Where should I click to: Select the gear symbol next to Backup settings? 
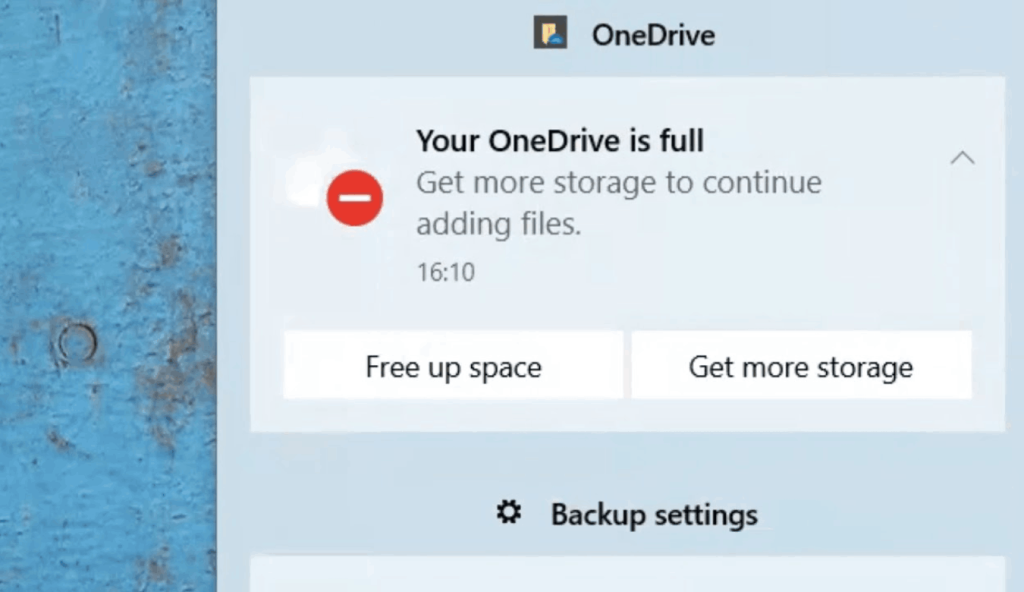pos(510,512)
